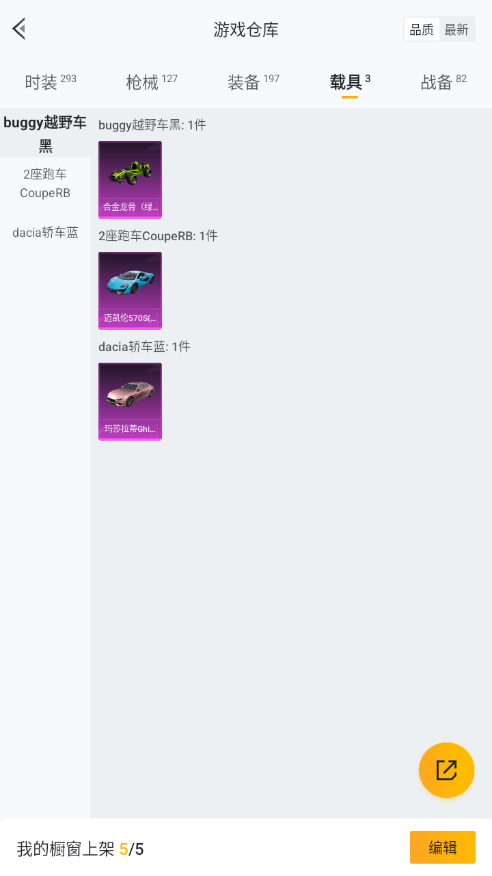492x876 pixels.
Task: Open the pink 玛莎拉蒂 sedan item
Action: 130,402
